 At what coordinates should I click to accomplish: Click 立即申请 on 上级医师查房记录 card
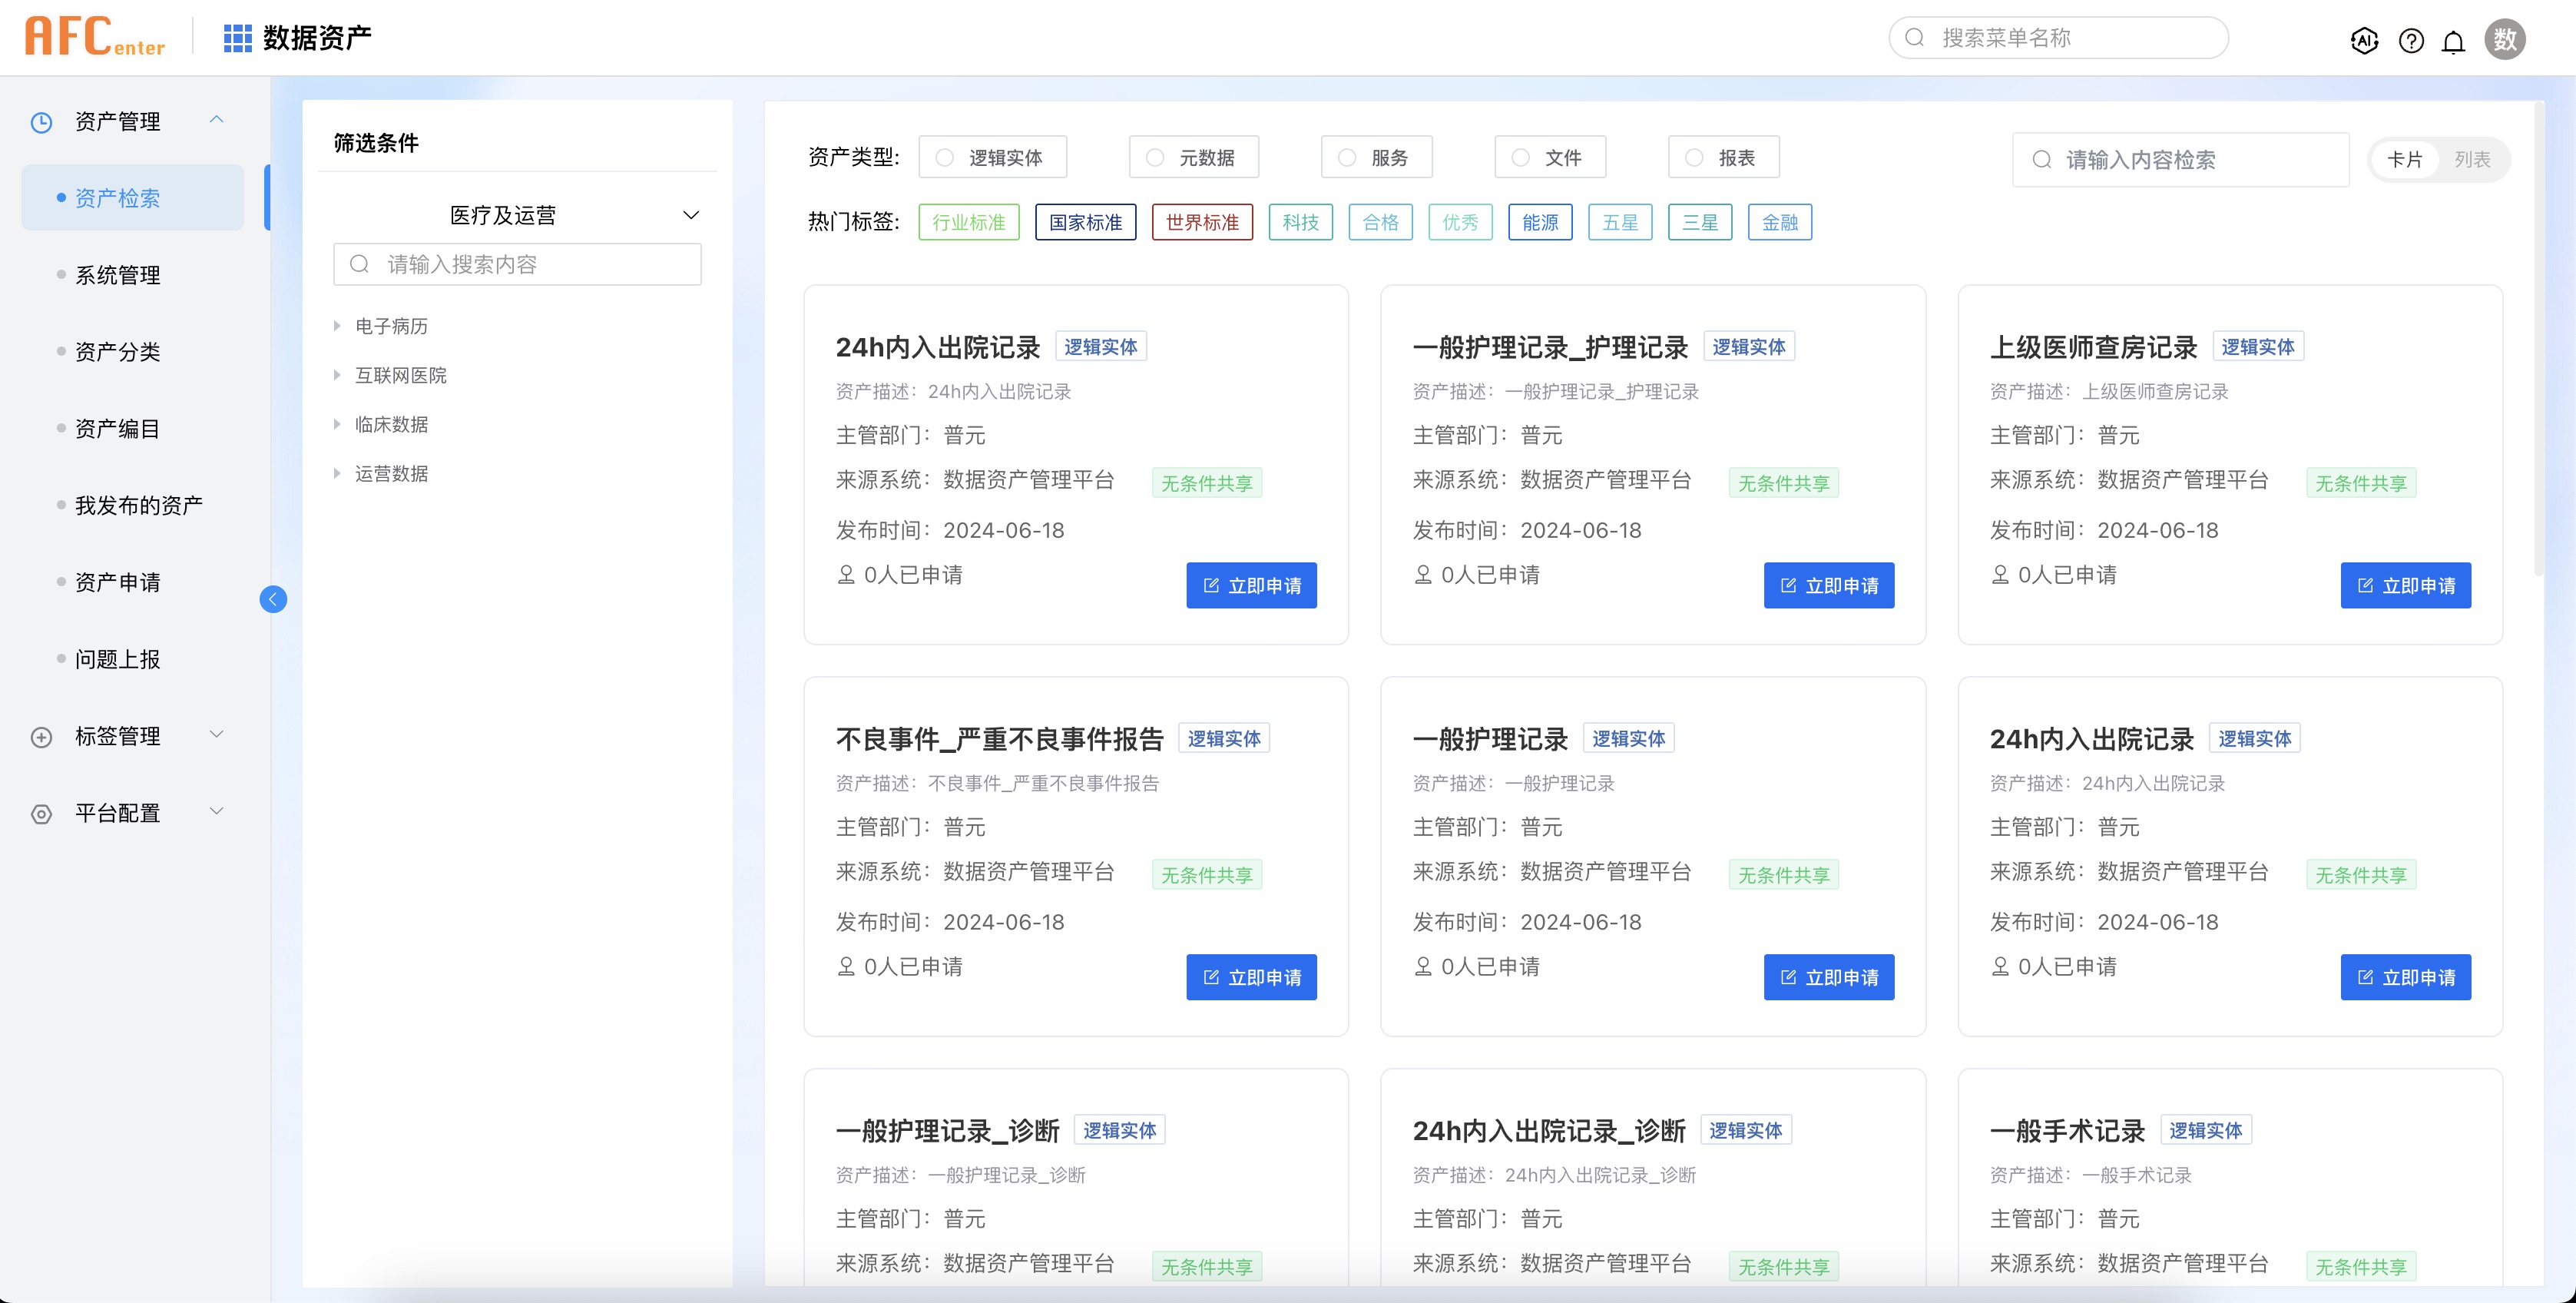click(x=2406, y=586)
